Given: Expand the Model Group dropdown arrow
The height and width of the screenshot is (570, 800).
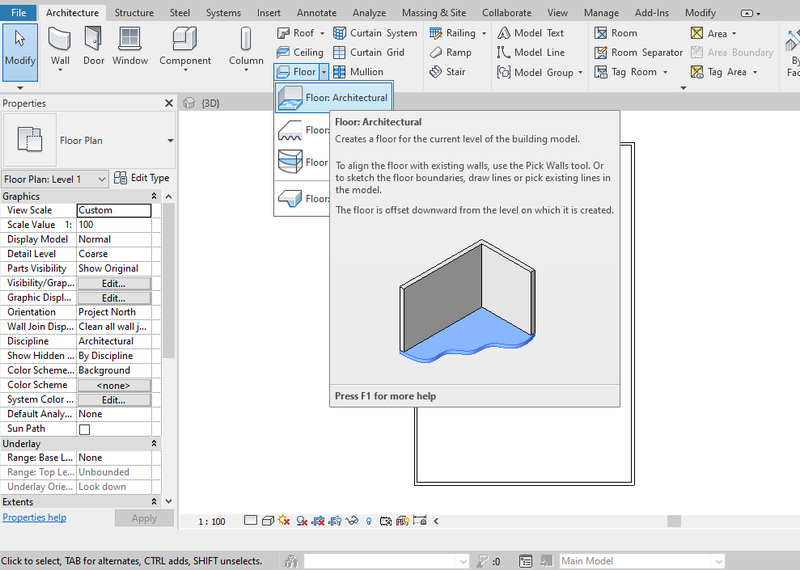Looking at the screenshot, I should [580, 72].
